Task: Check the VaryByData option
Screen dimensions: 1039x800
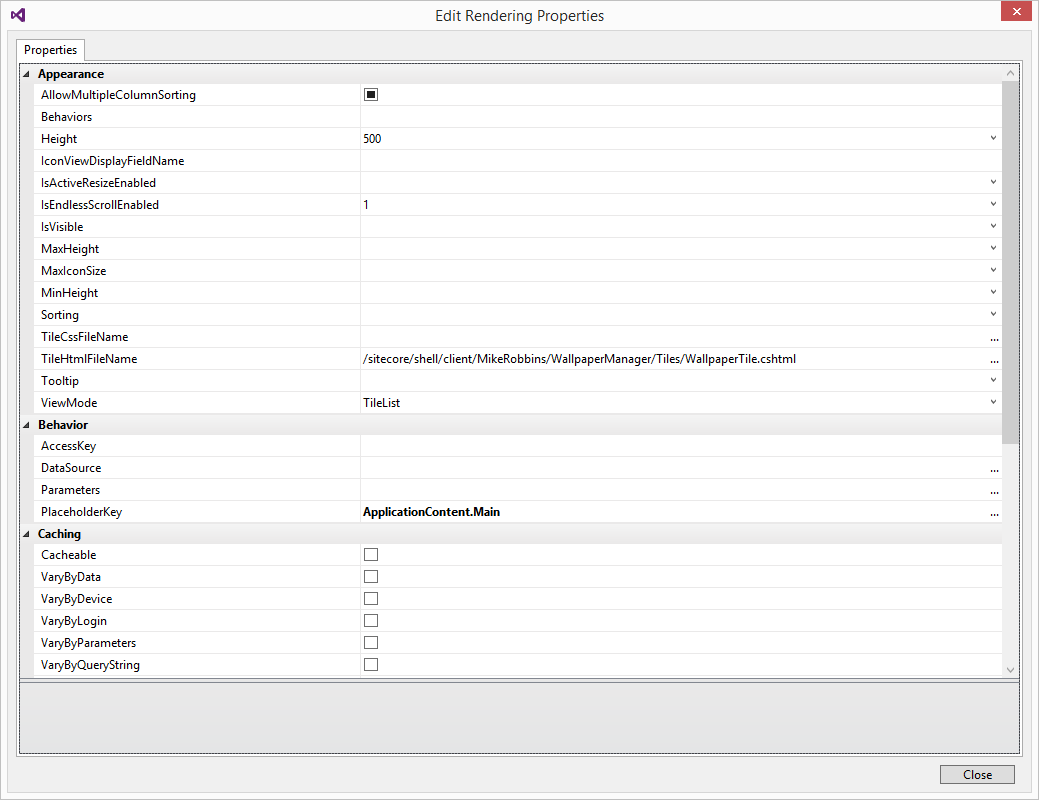Action: pyautogui.click(x=371, y=577)
